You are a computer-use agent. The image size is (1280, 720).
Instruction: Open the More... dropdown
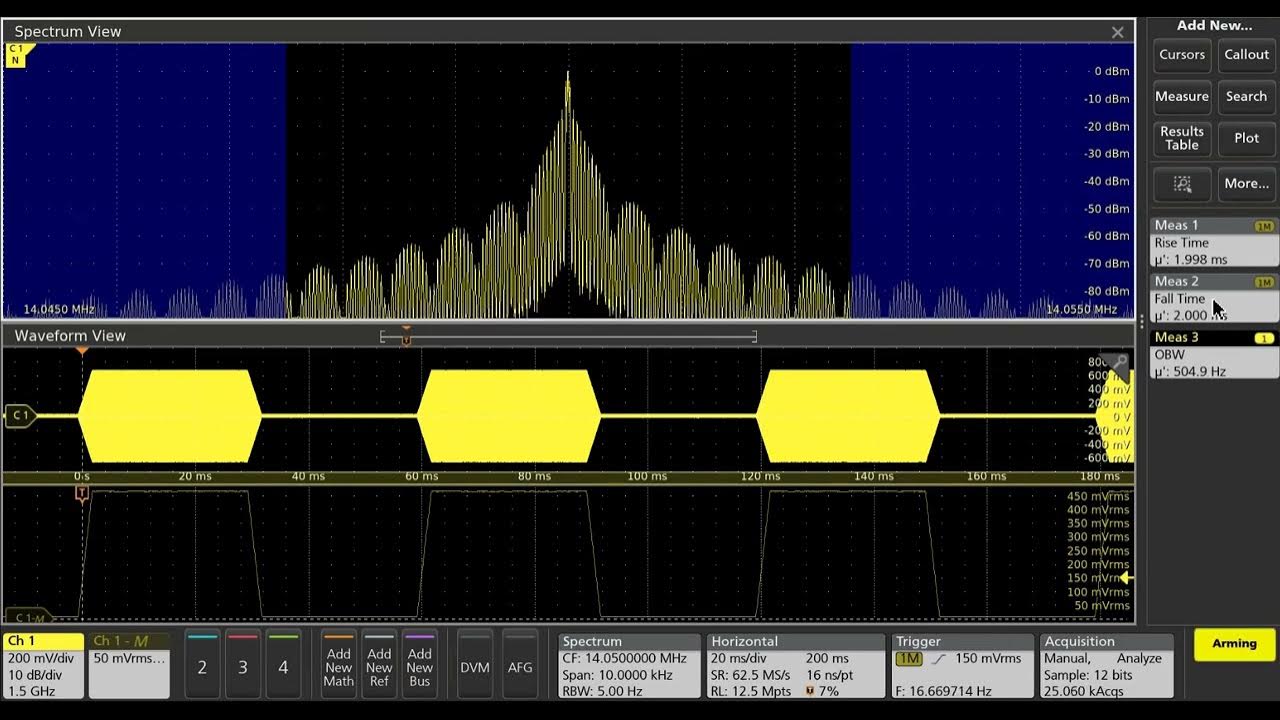point(1246,184)
